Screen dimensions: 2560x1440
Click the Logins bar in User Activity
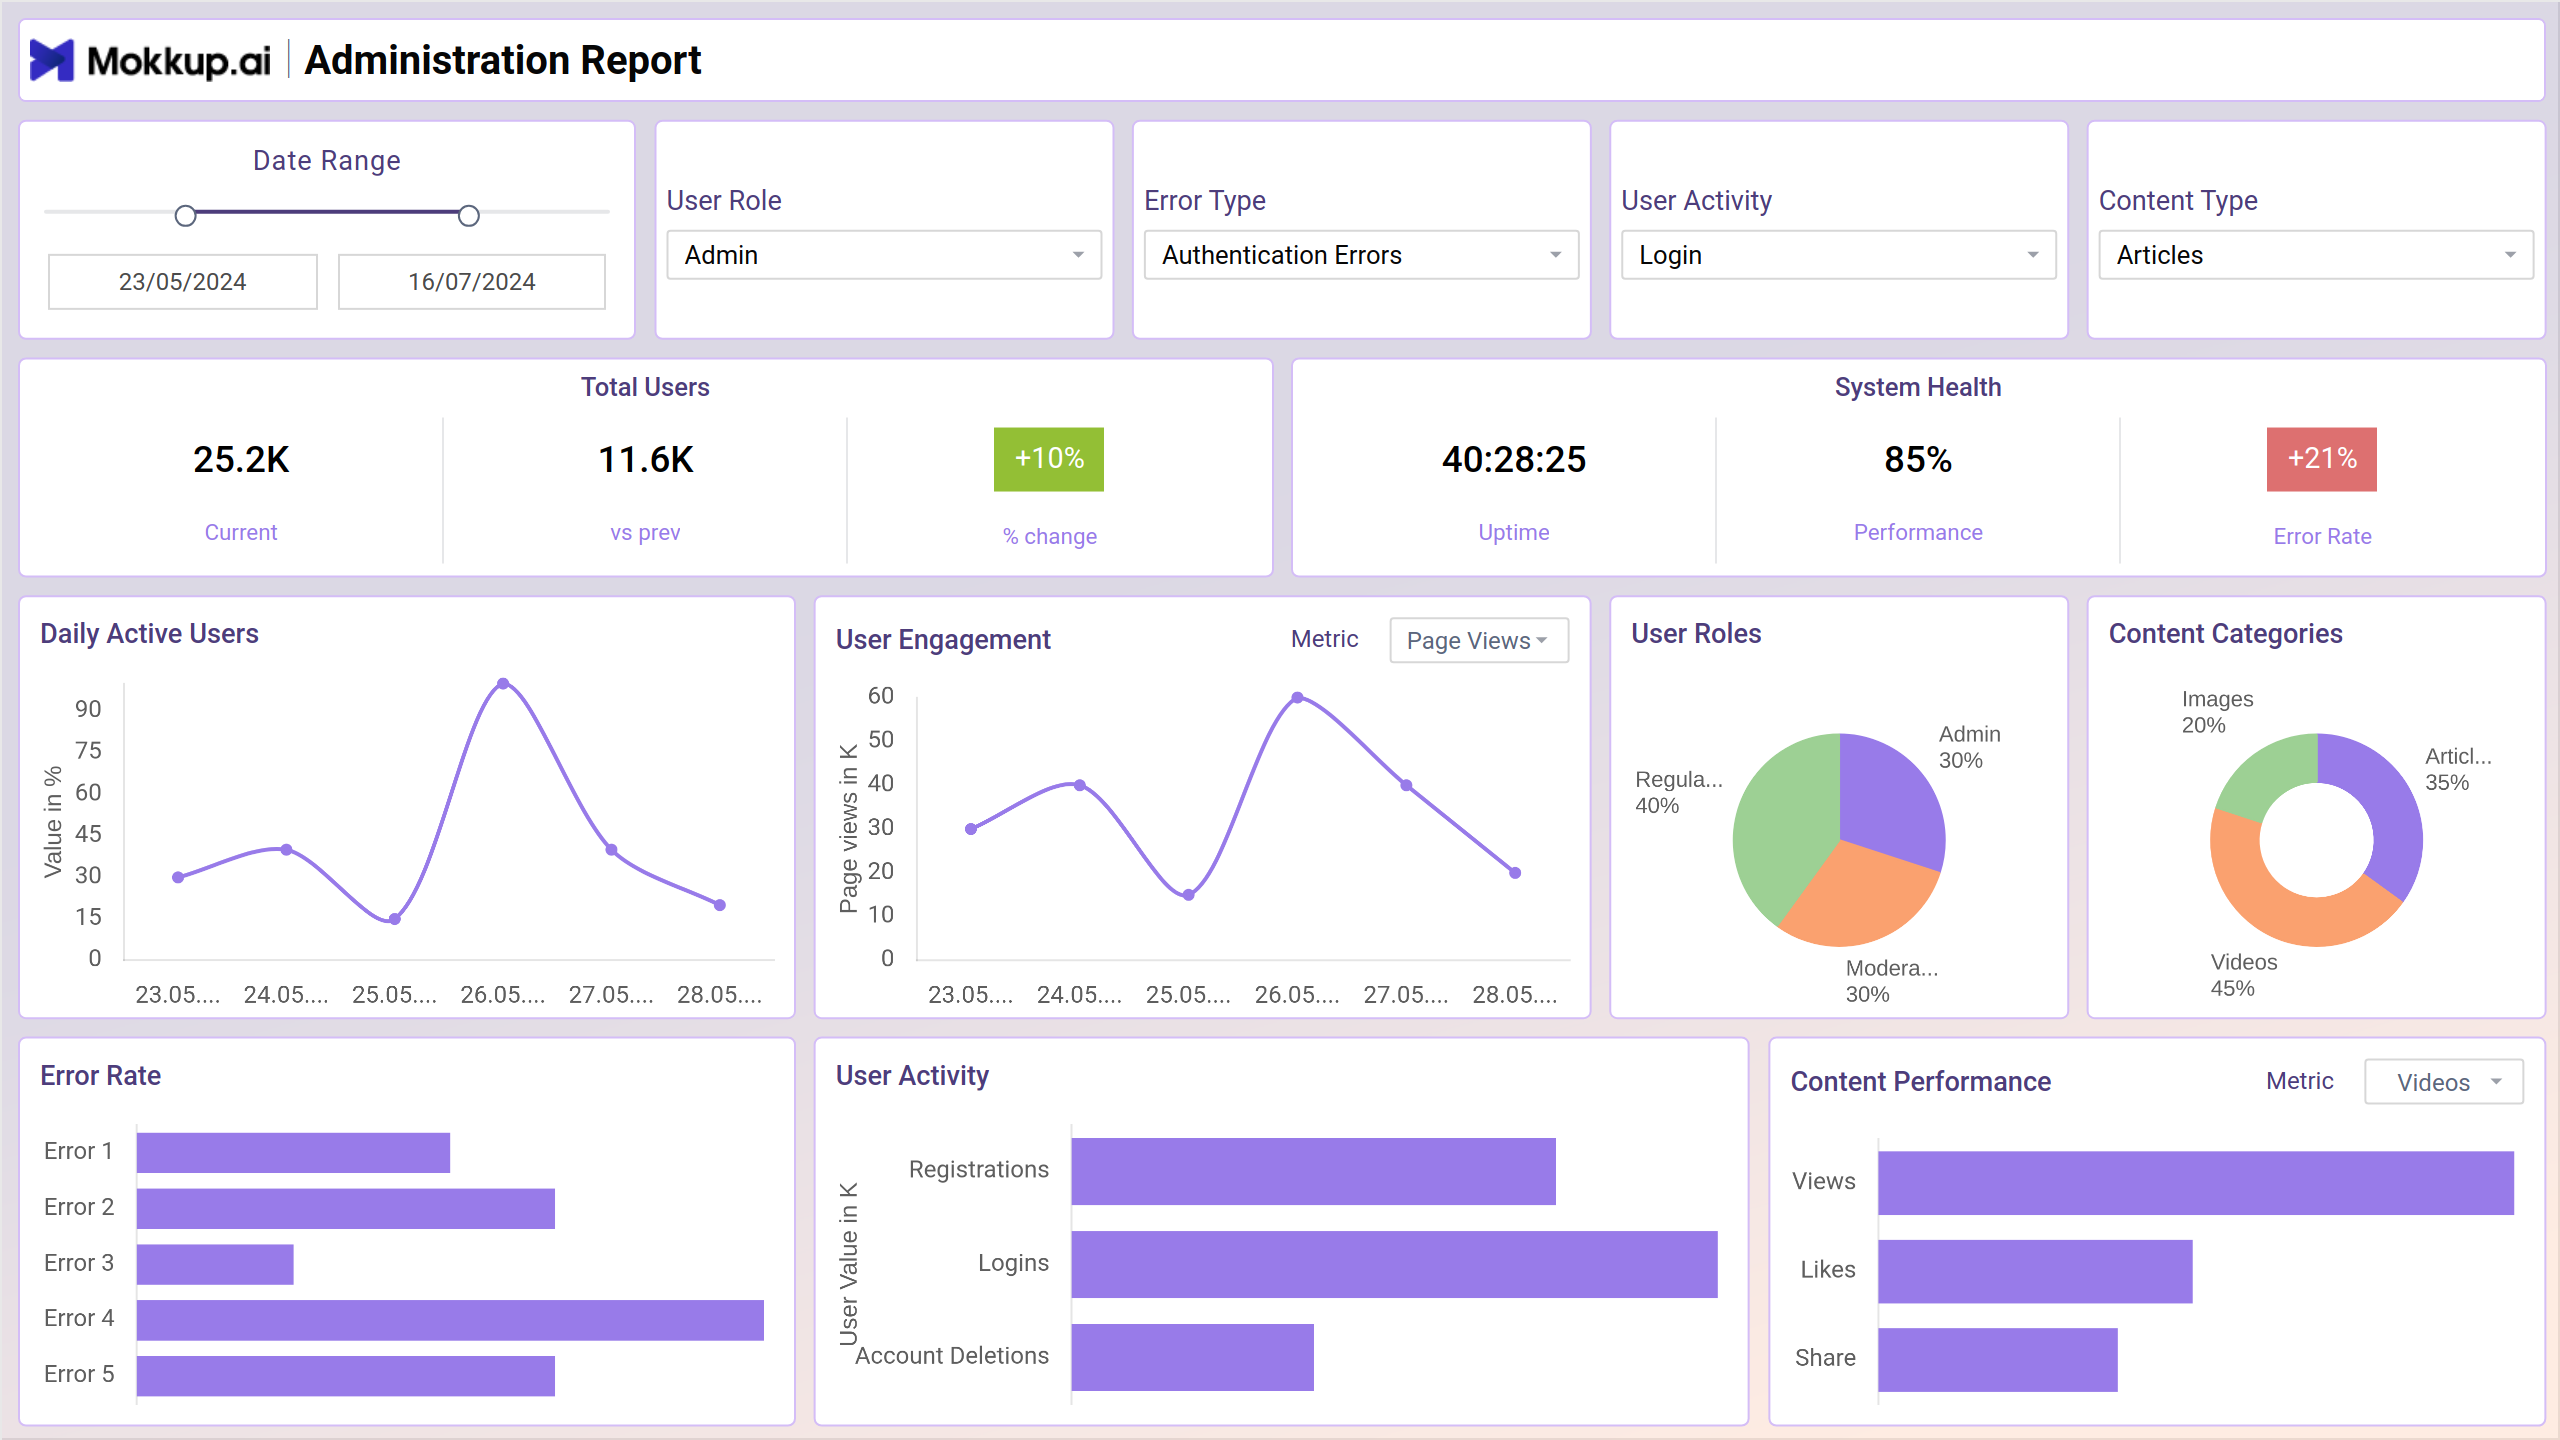click(x=1395, y=1264)
